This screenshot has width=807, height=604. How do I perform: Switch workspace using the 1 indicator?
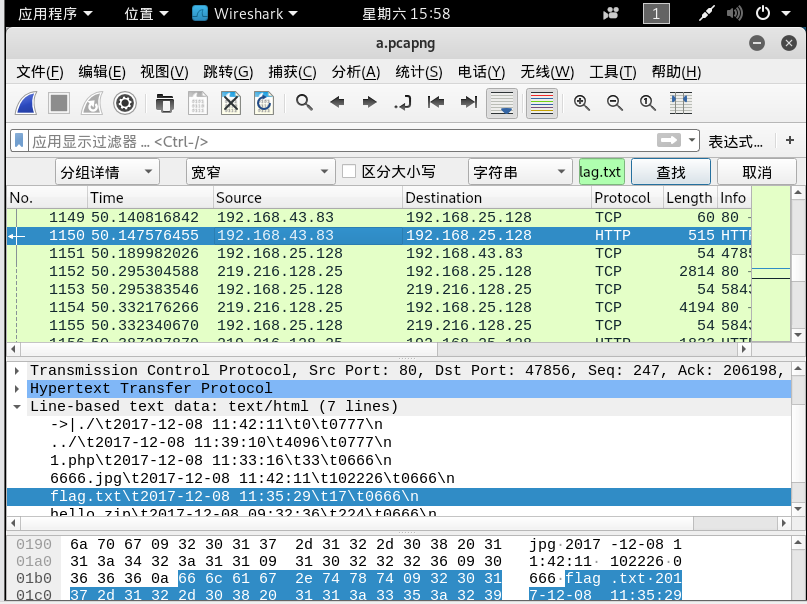pos(656,13)
